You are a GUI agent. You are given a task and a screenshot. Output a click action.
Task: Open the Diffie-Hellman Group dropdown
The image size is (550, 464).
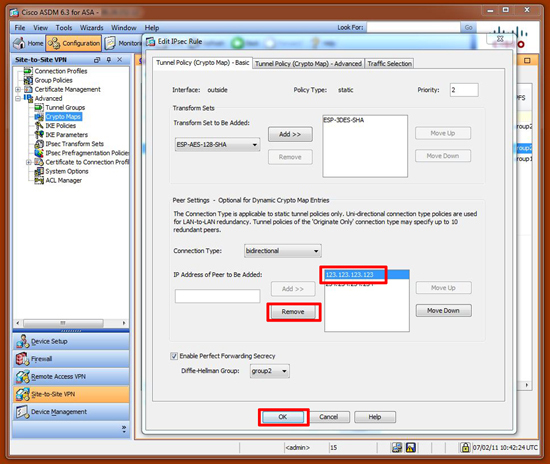pos(270,371)
